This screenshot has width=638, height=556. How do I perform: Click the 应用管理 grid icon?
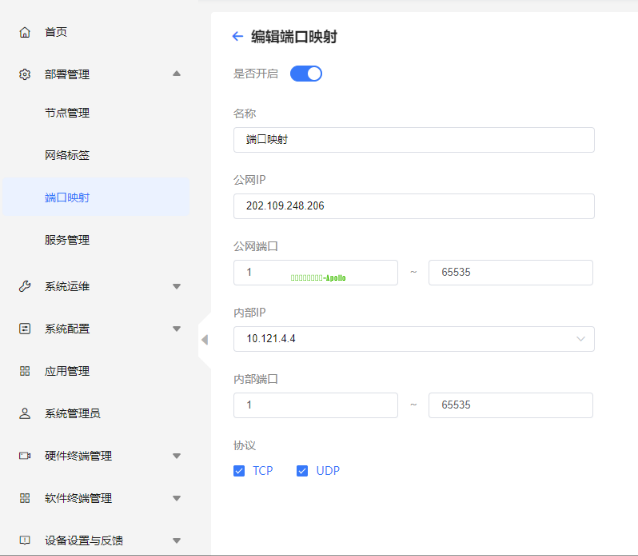pyautogui.click(x=25, y=371)
